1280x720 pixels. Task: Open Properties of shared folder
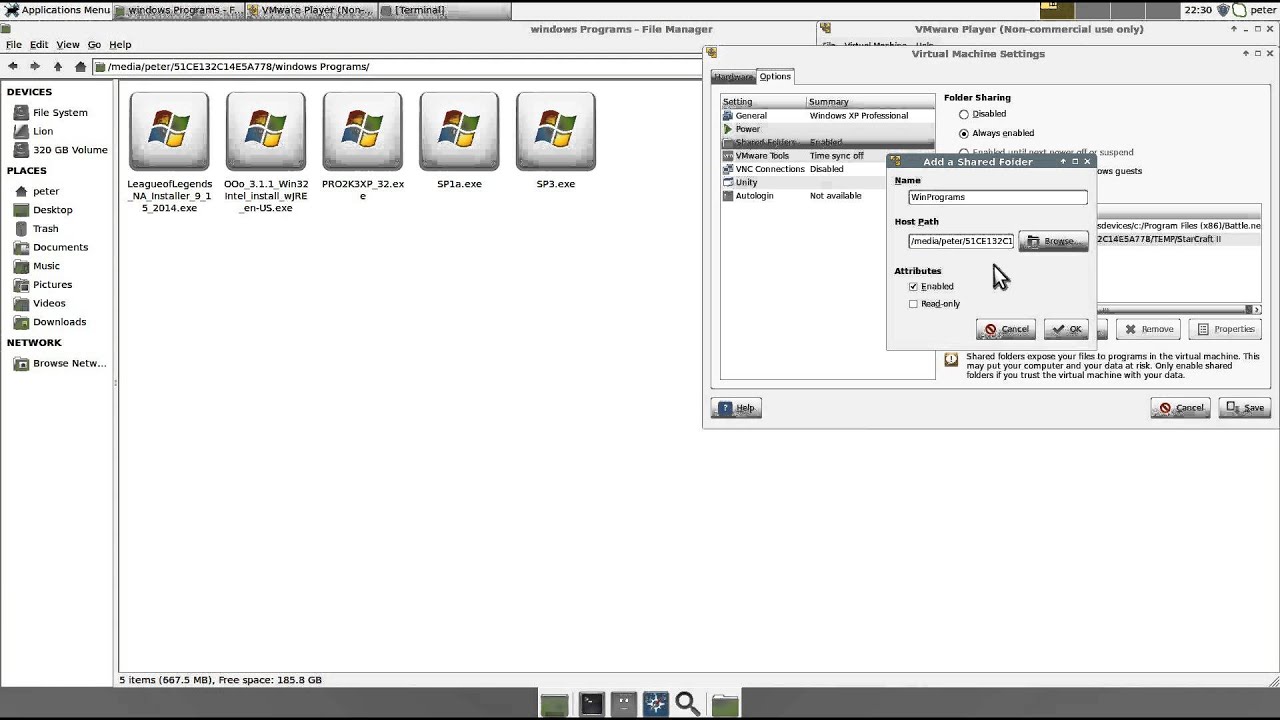(x=1225, y=329)
